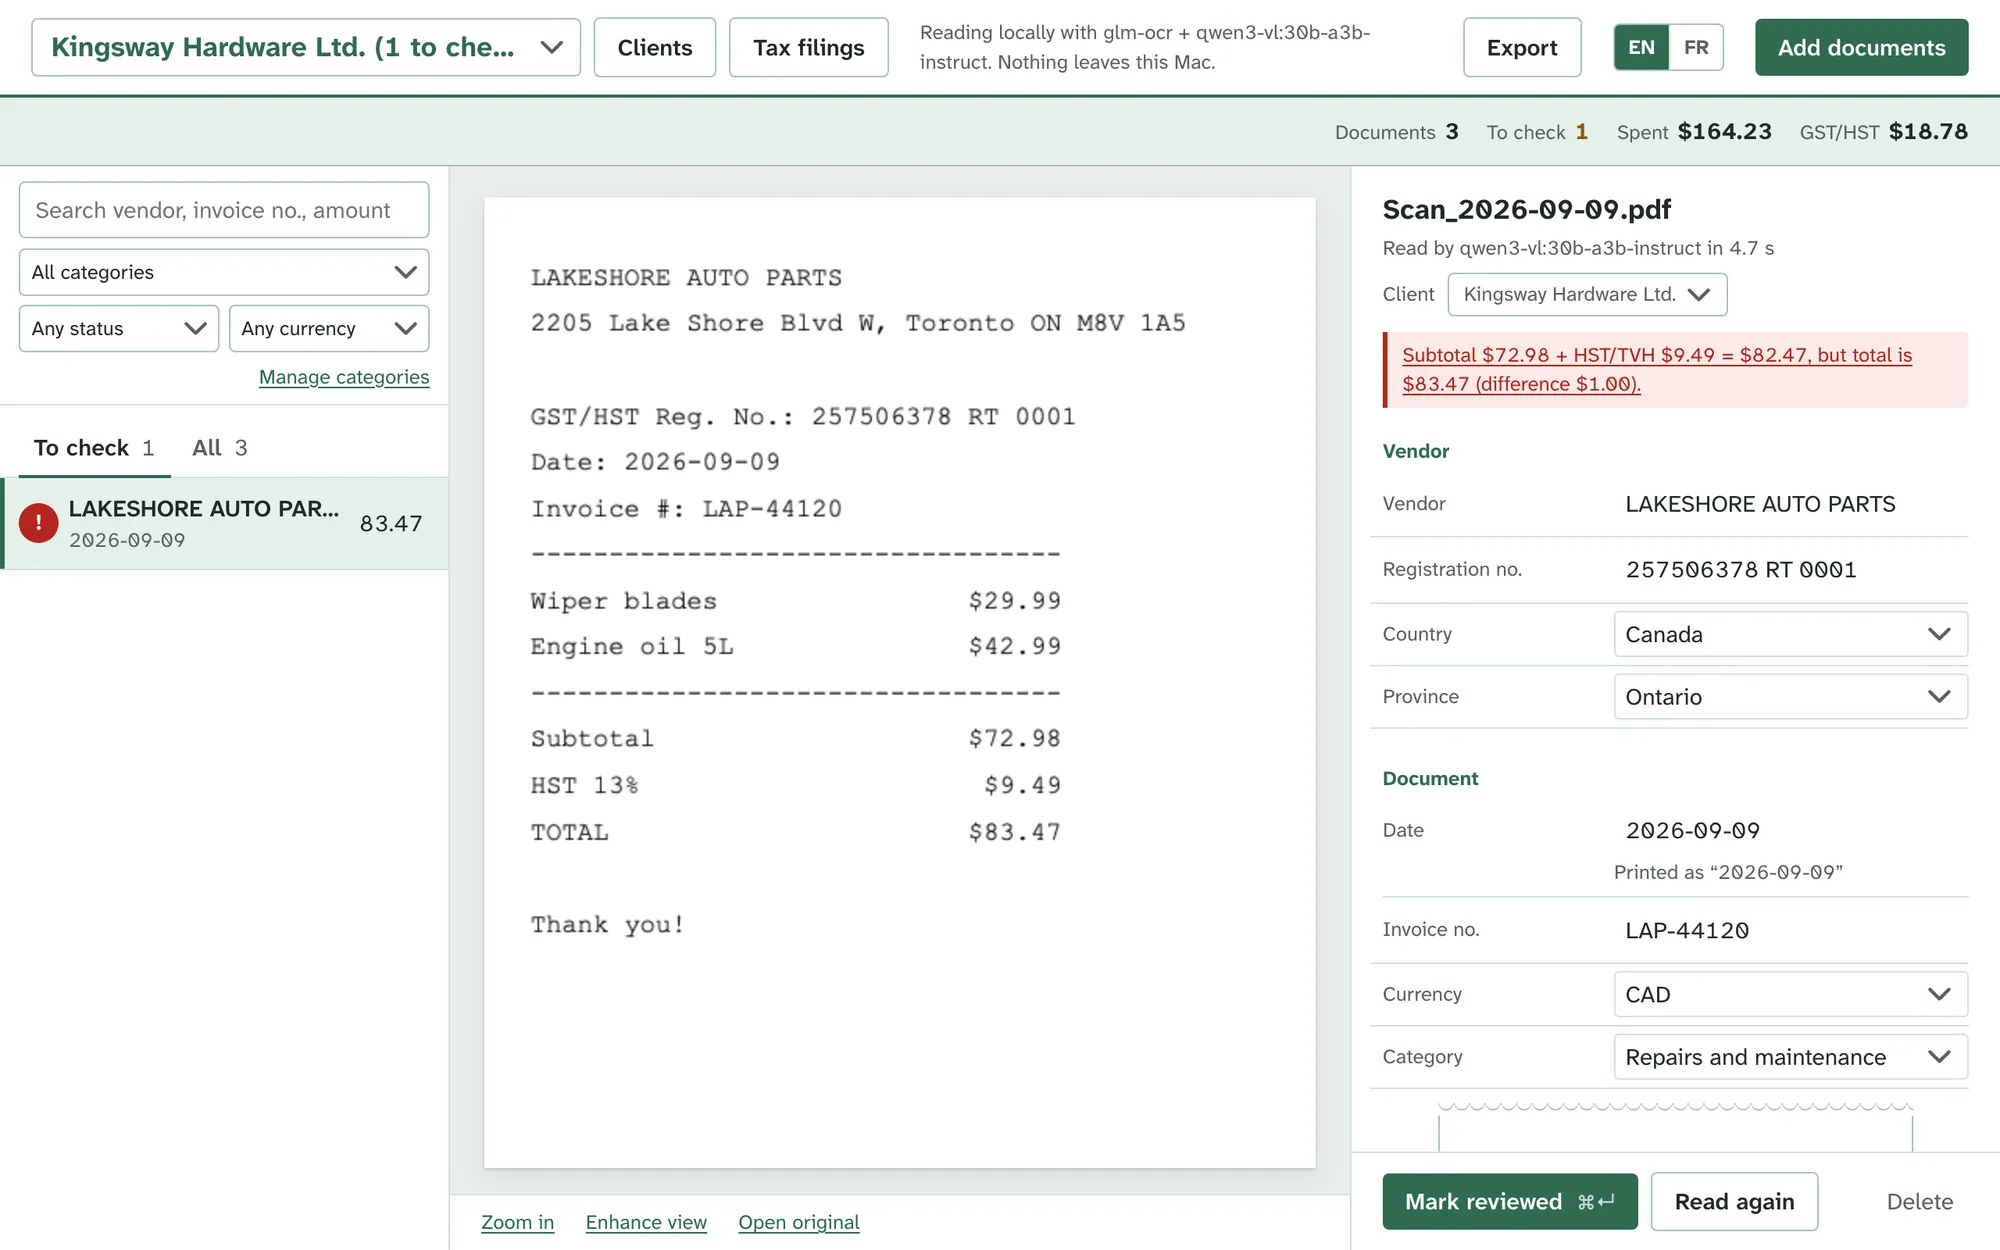Select the LAKESHORE AUTO PARTS list row
This screenshot has width=2000, height=1250.
pos(224,523)
